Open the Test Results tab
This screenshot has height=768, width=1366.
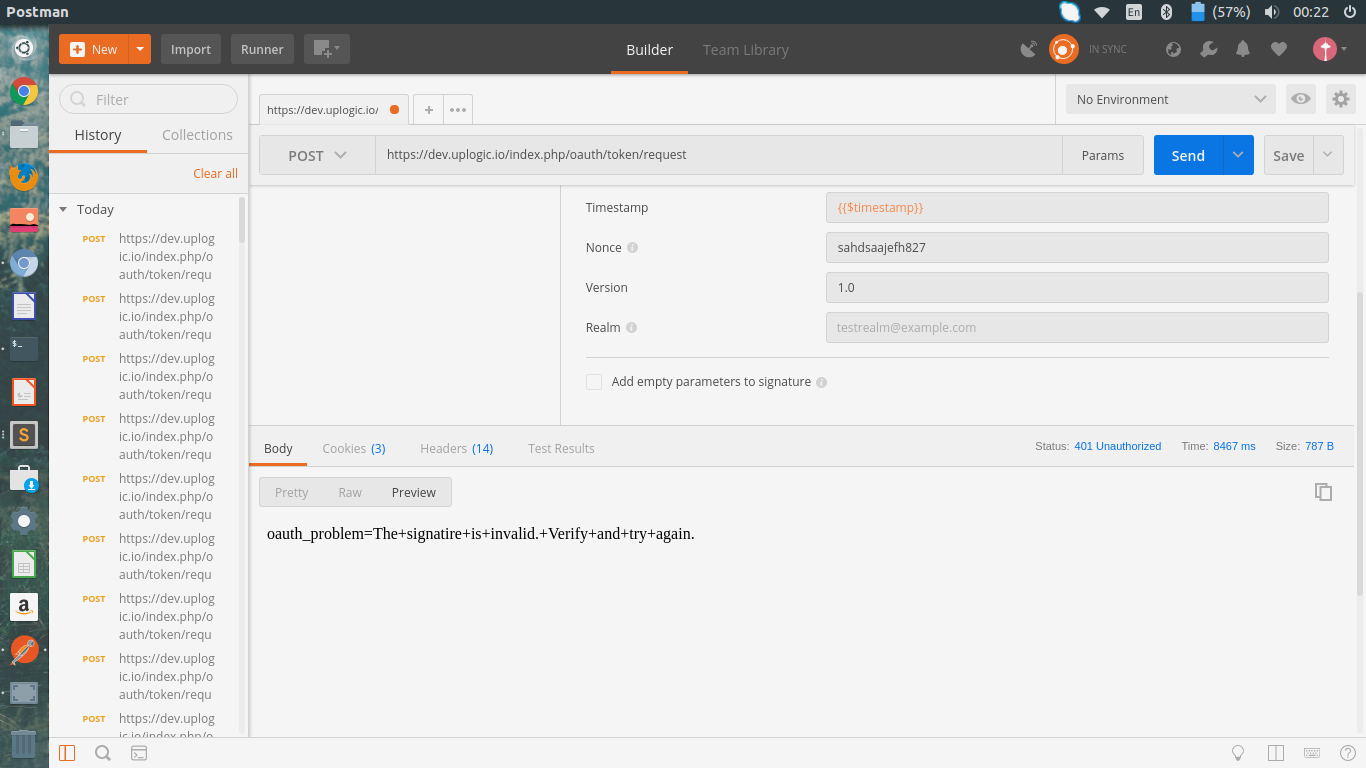[x=561, y=448]
